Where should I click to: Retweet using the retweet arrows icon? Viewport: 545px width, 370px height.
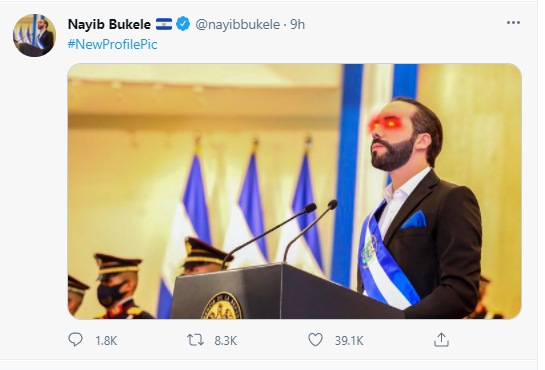coord(195,340)
